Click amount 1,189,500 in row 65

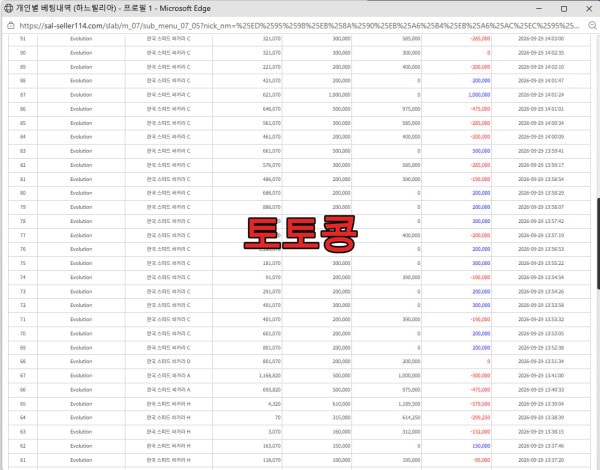[x=409, y=404]
